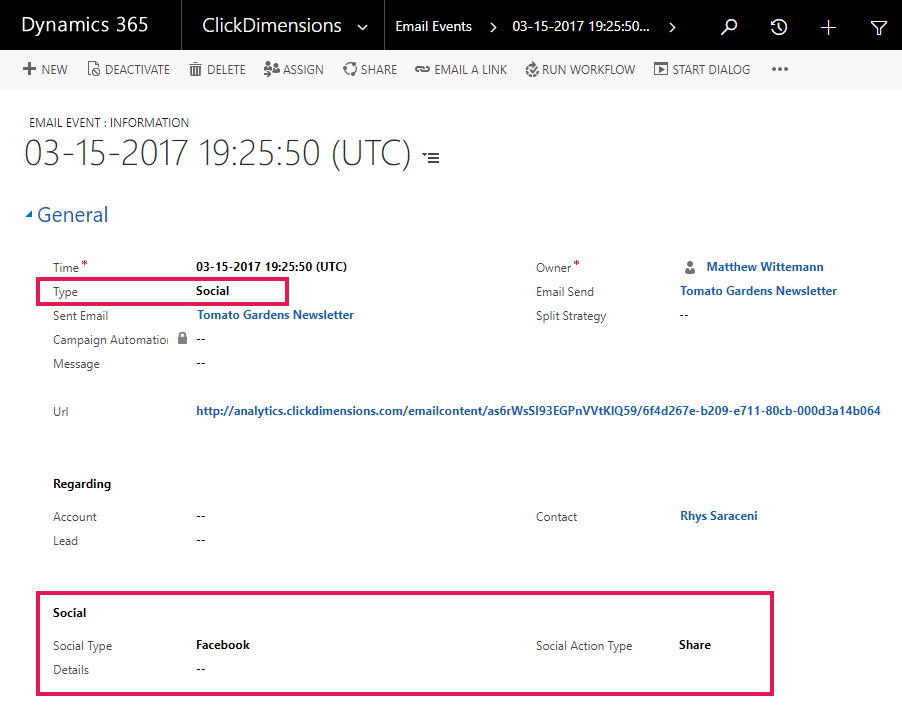Click the 'Social' section heading
Image resolution: width=902 pixels, height=706 pixels.
pos(70,613)
